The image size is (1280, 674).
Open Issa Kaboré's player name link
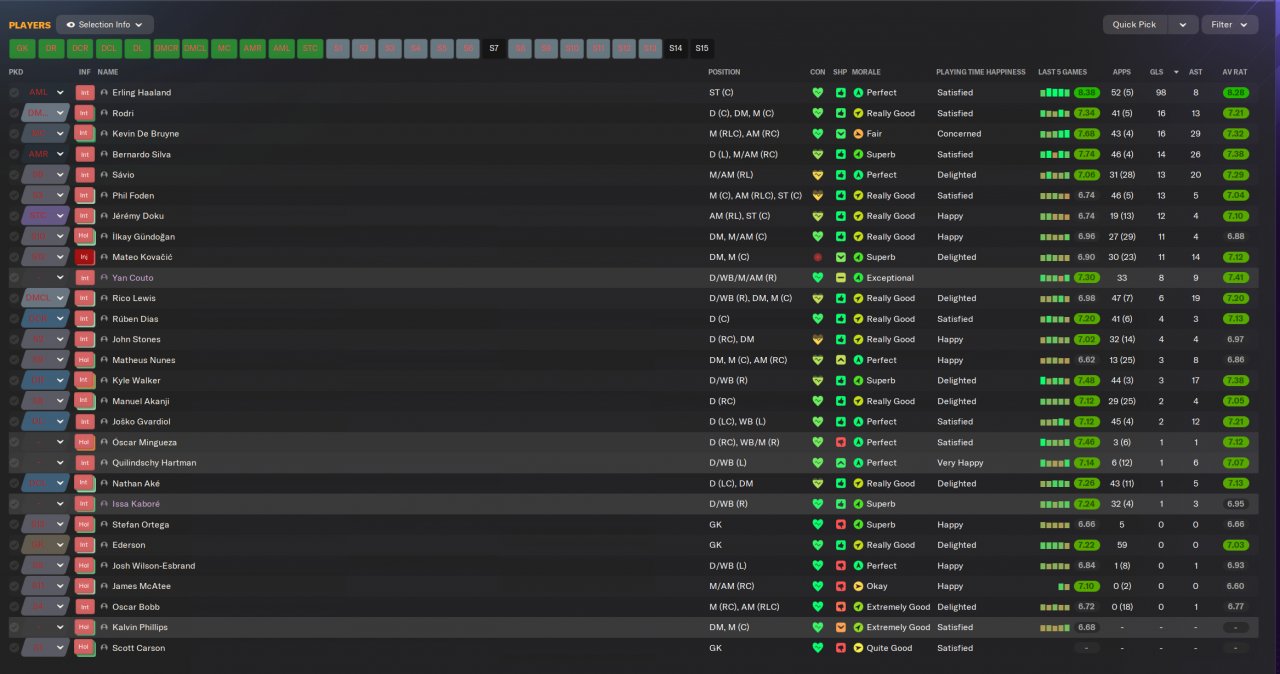point(136,504)
